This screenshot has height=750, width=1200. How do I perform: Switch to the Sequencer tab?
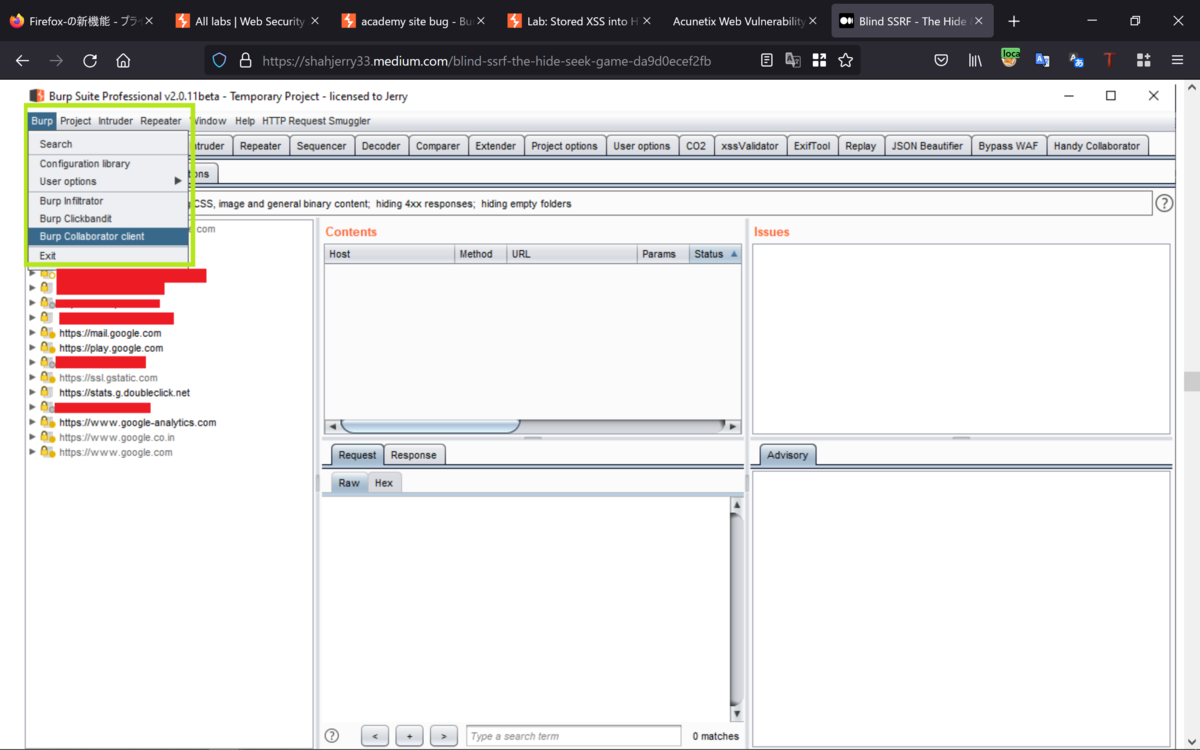pyautogui.click(x=321, y=146)
